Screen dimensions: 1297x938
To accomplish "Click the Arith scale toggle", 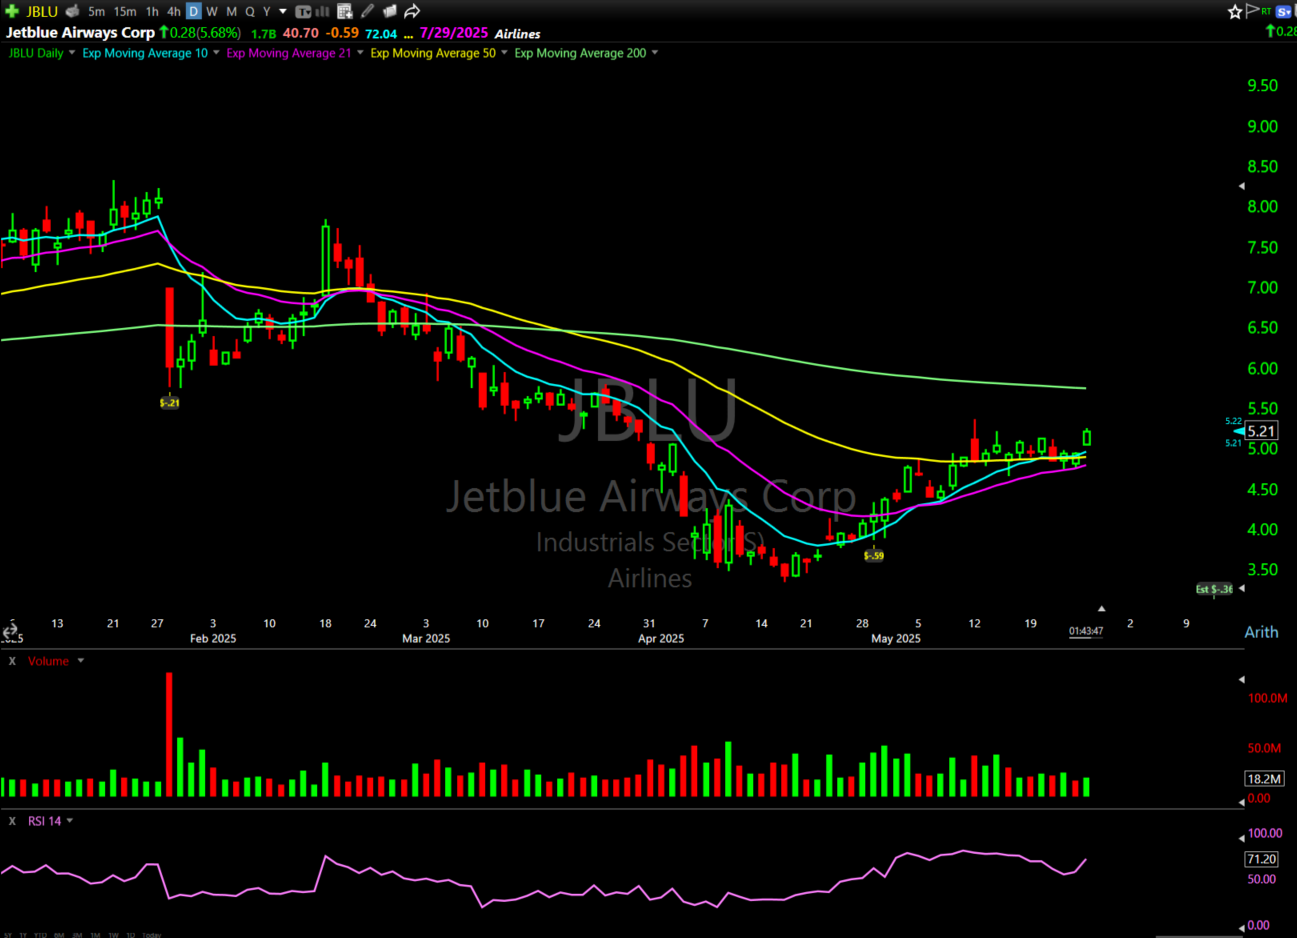I will tap(1261, 632).
